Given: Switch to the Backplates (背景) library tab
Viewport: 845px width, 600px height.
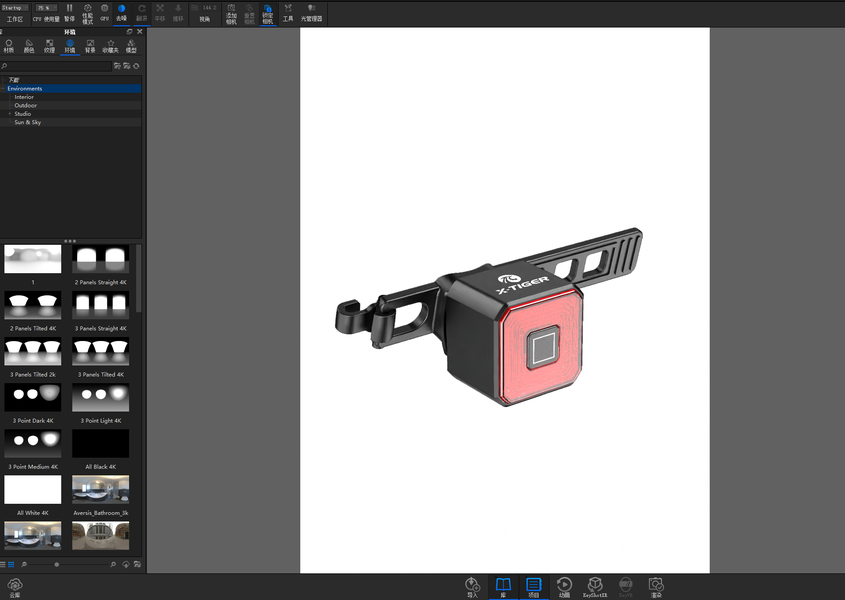Looking at the screenshot, I should click(x=90, y=46).
